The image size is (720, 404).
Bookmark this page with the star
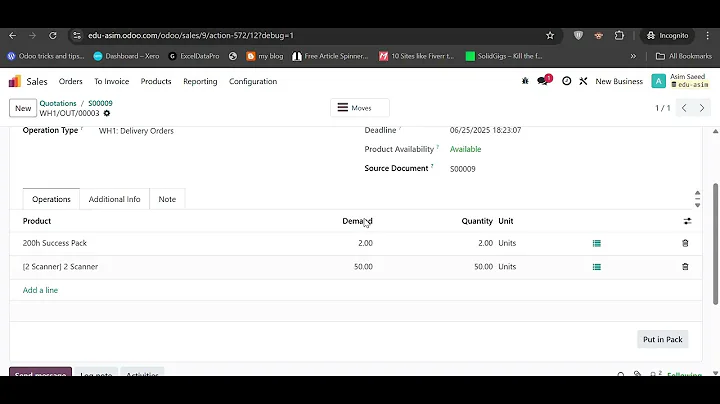[550, 35]
